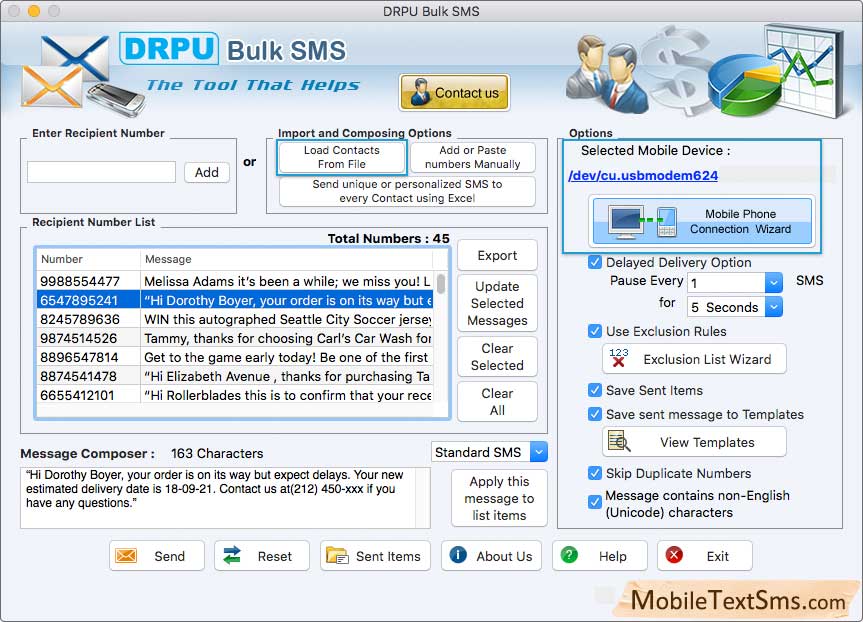
Task: Open the /dev/cu.usbmodem624 device link
Action: [643, 176]
